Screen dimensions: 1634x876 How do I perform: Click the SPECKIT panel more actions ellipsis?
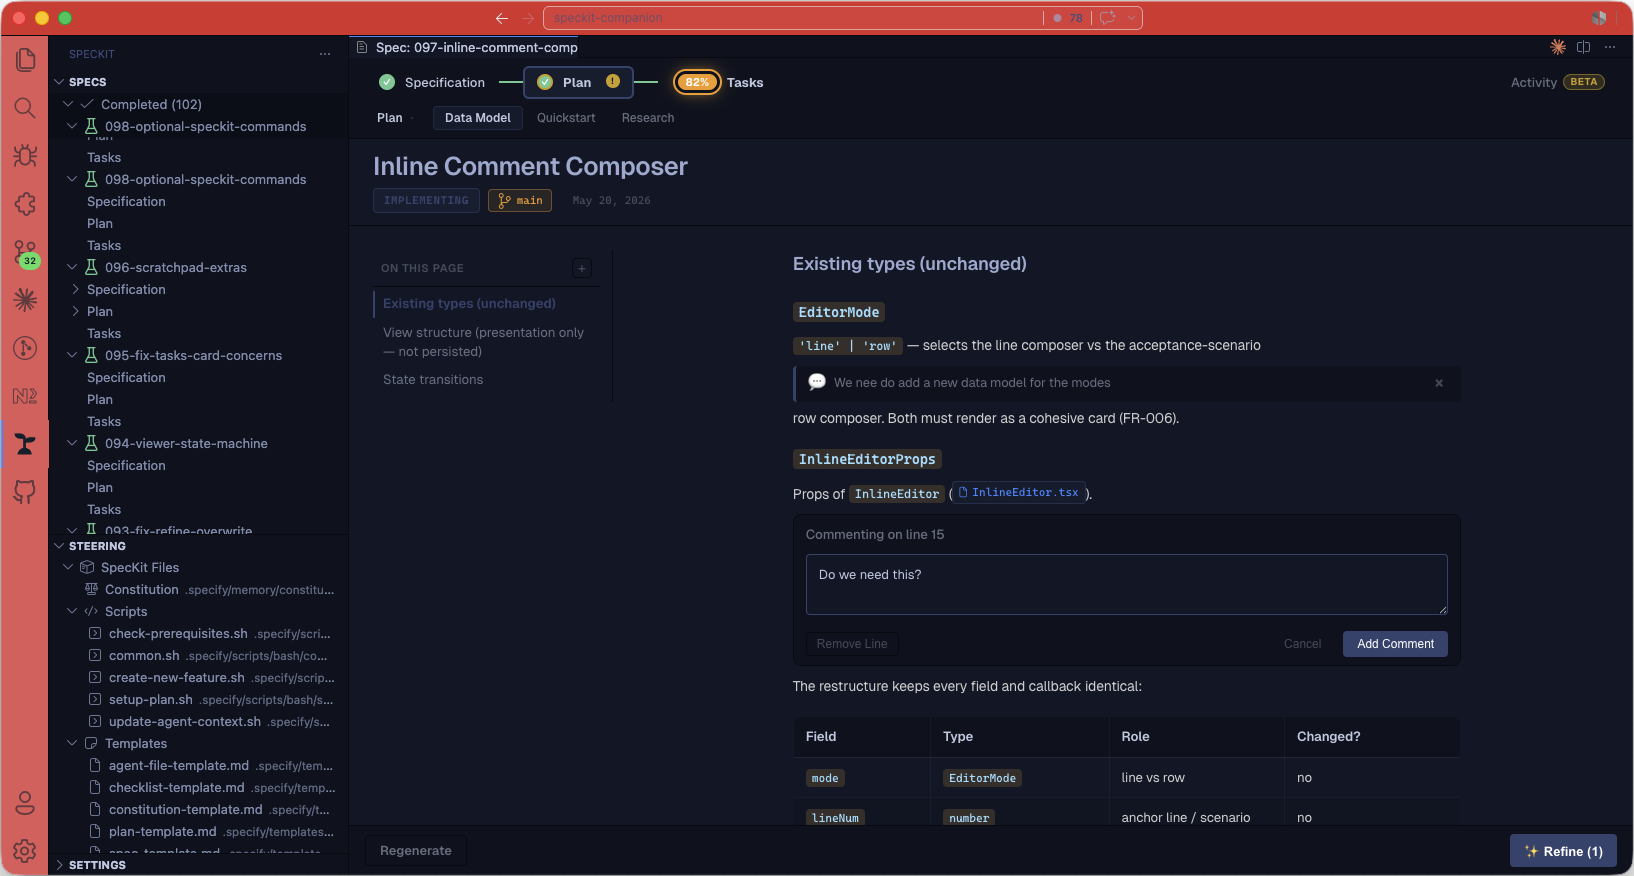click(x=325, y=54)
